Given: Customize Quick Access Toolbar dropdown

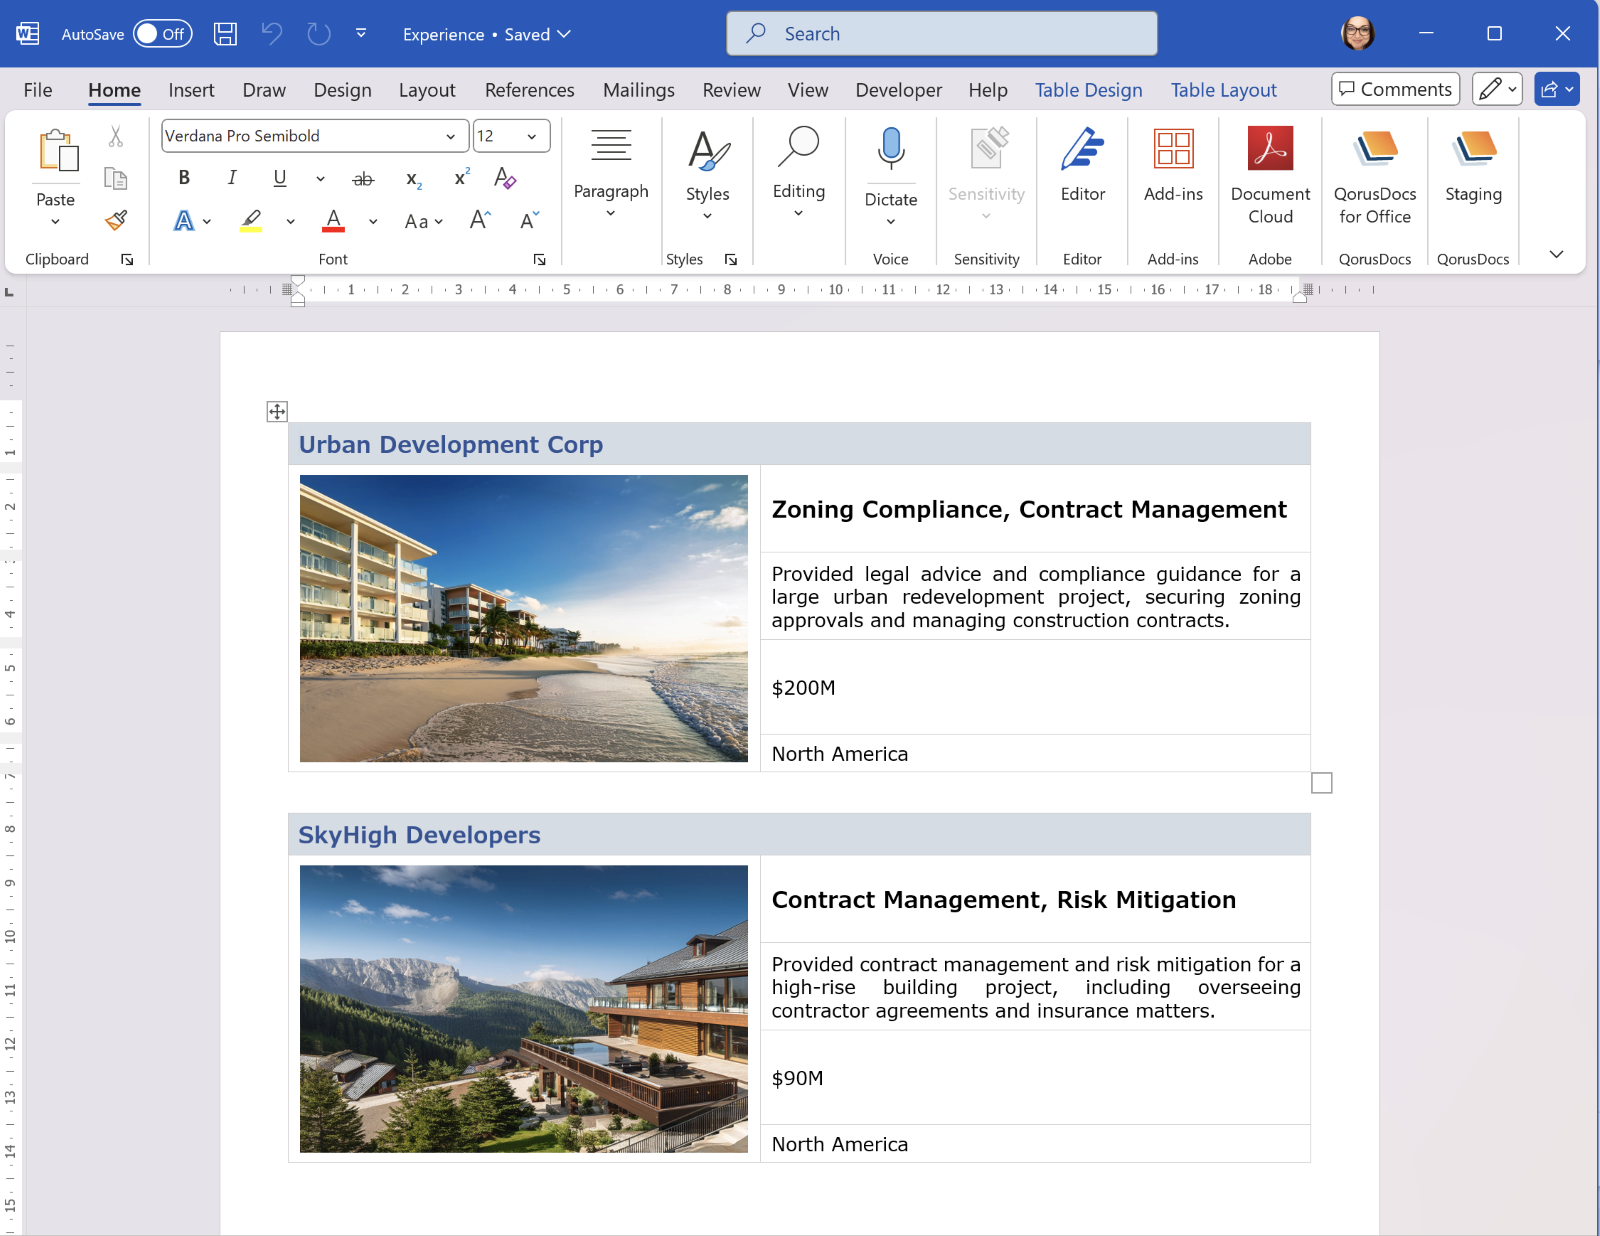Looking at the screenshot, I should [x=361, y=34].
